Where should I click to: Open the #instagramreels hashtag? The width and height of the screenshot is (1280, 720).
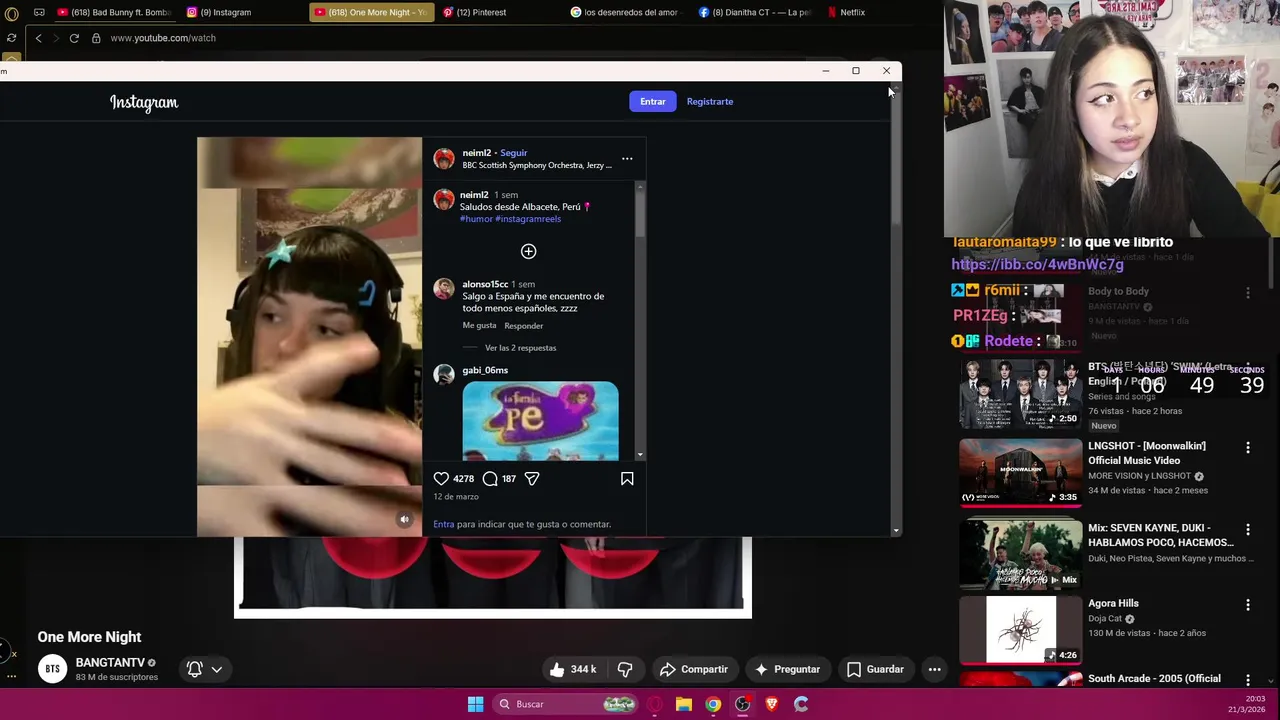[528, 219]
